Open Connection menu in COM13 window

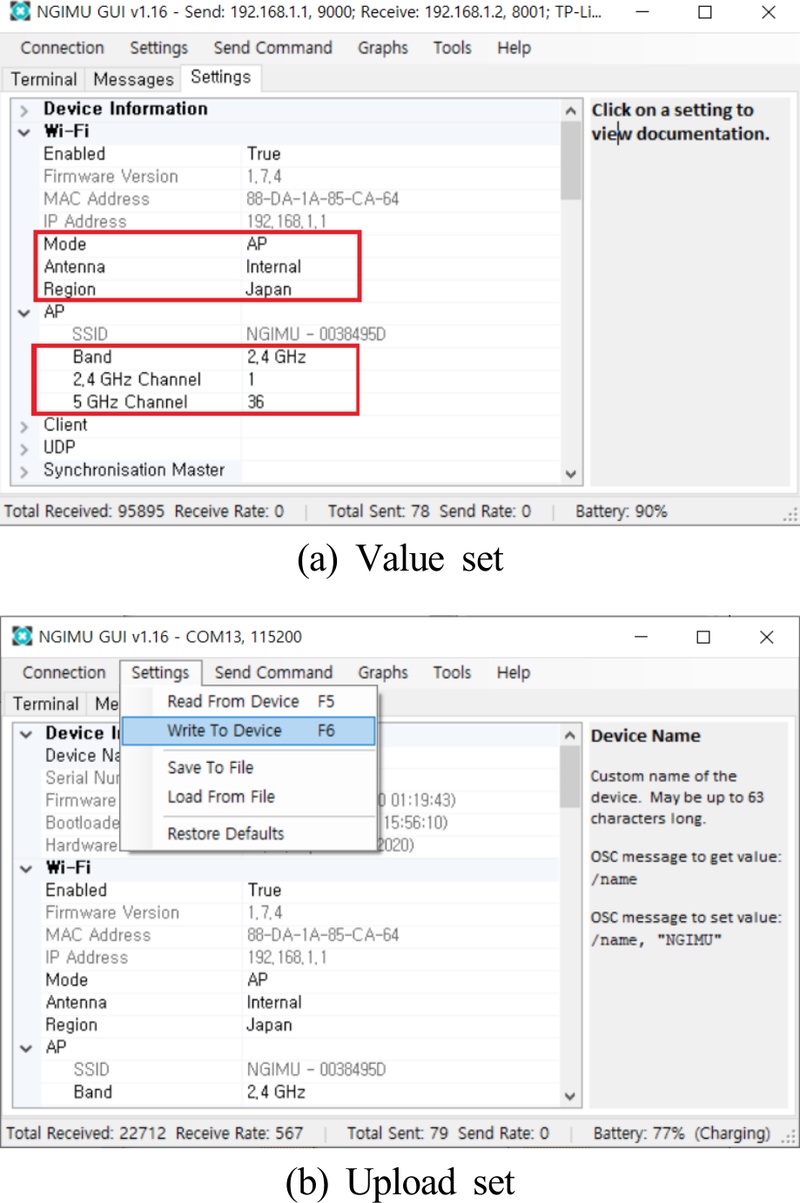(64, 673)
